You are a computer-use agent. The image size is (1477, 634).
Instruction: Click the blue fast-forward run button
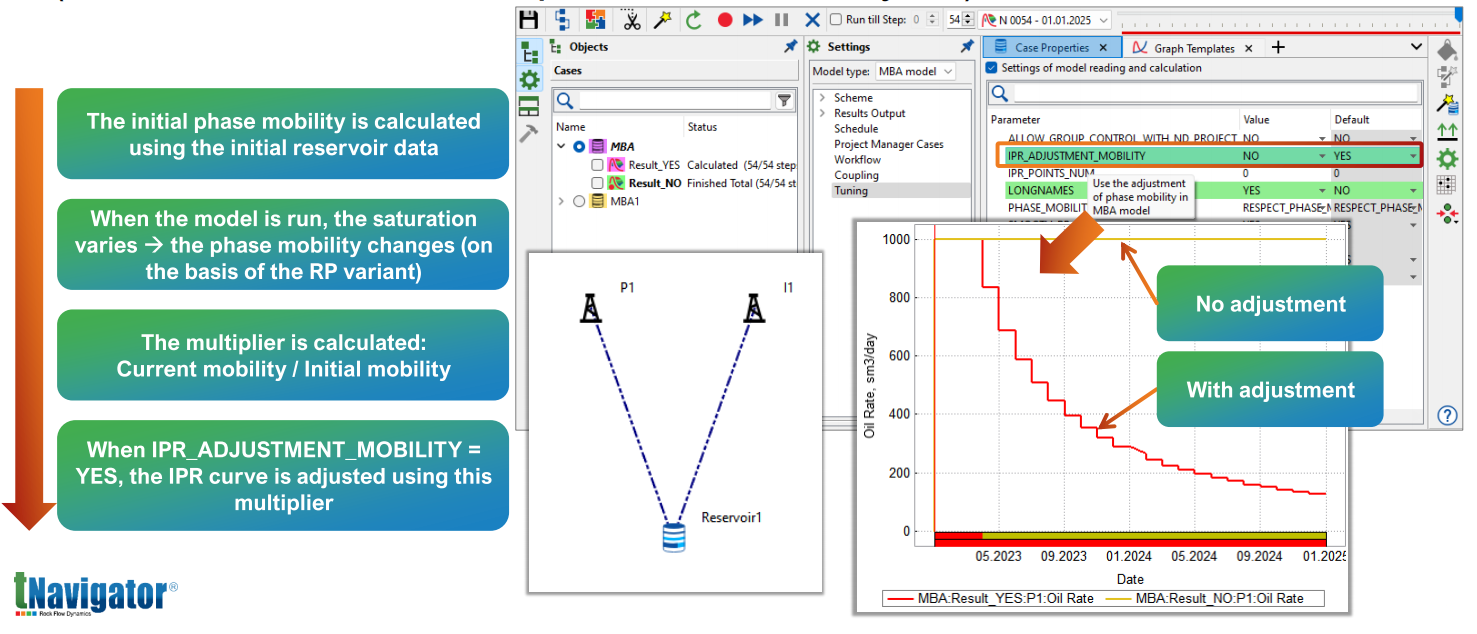click(x=753, y=19)
